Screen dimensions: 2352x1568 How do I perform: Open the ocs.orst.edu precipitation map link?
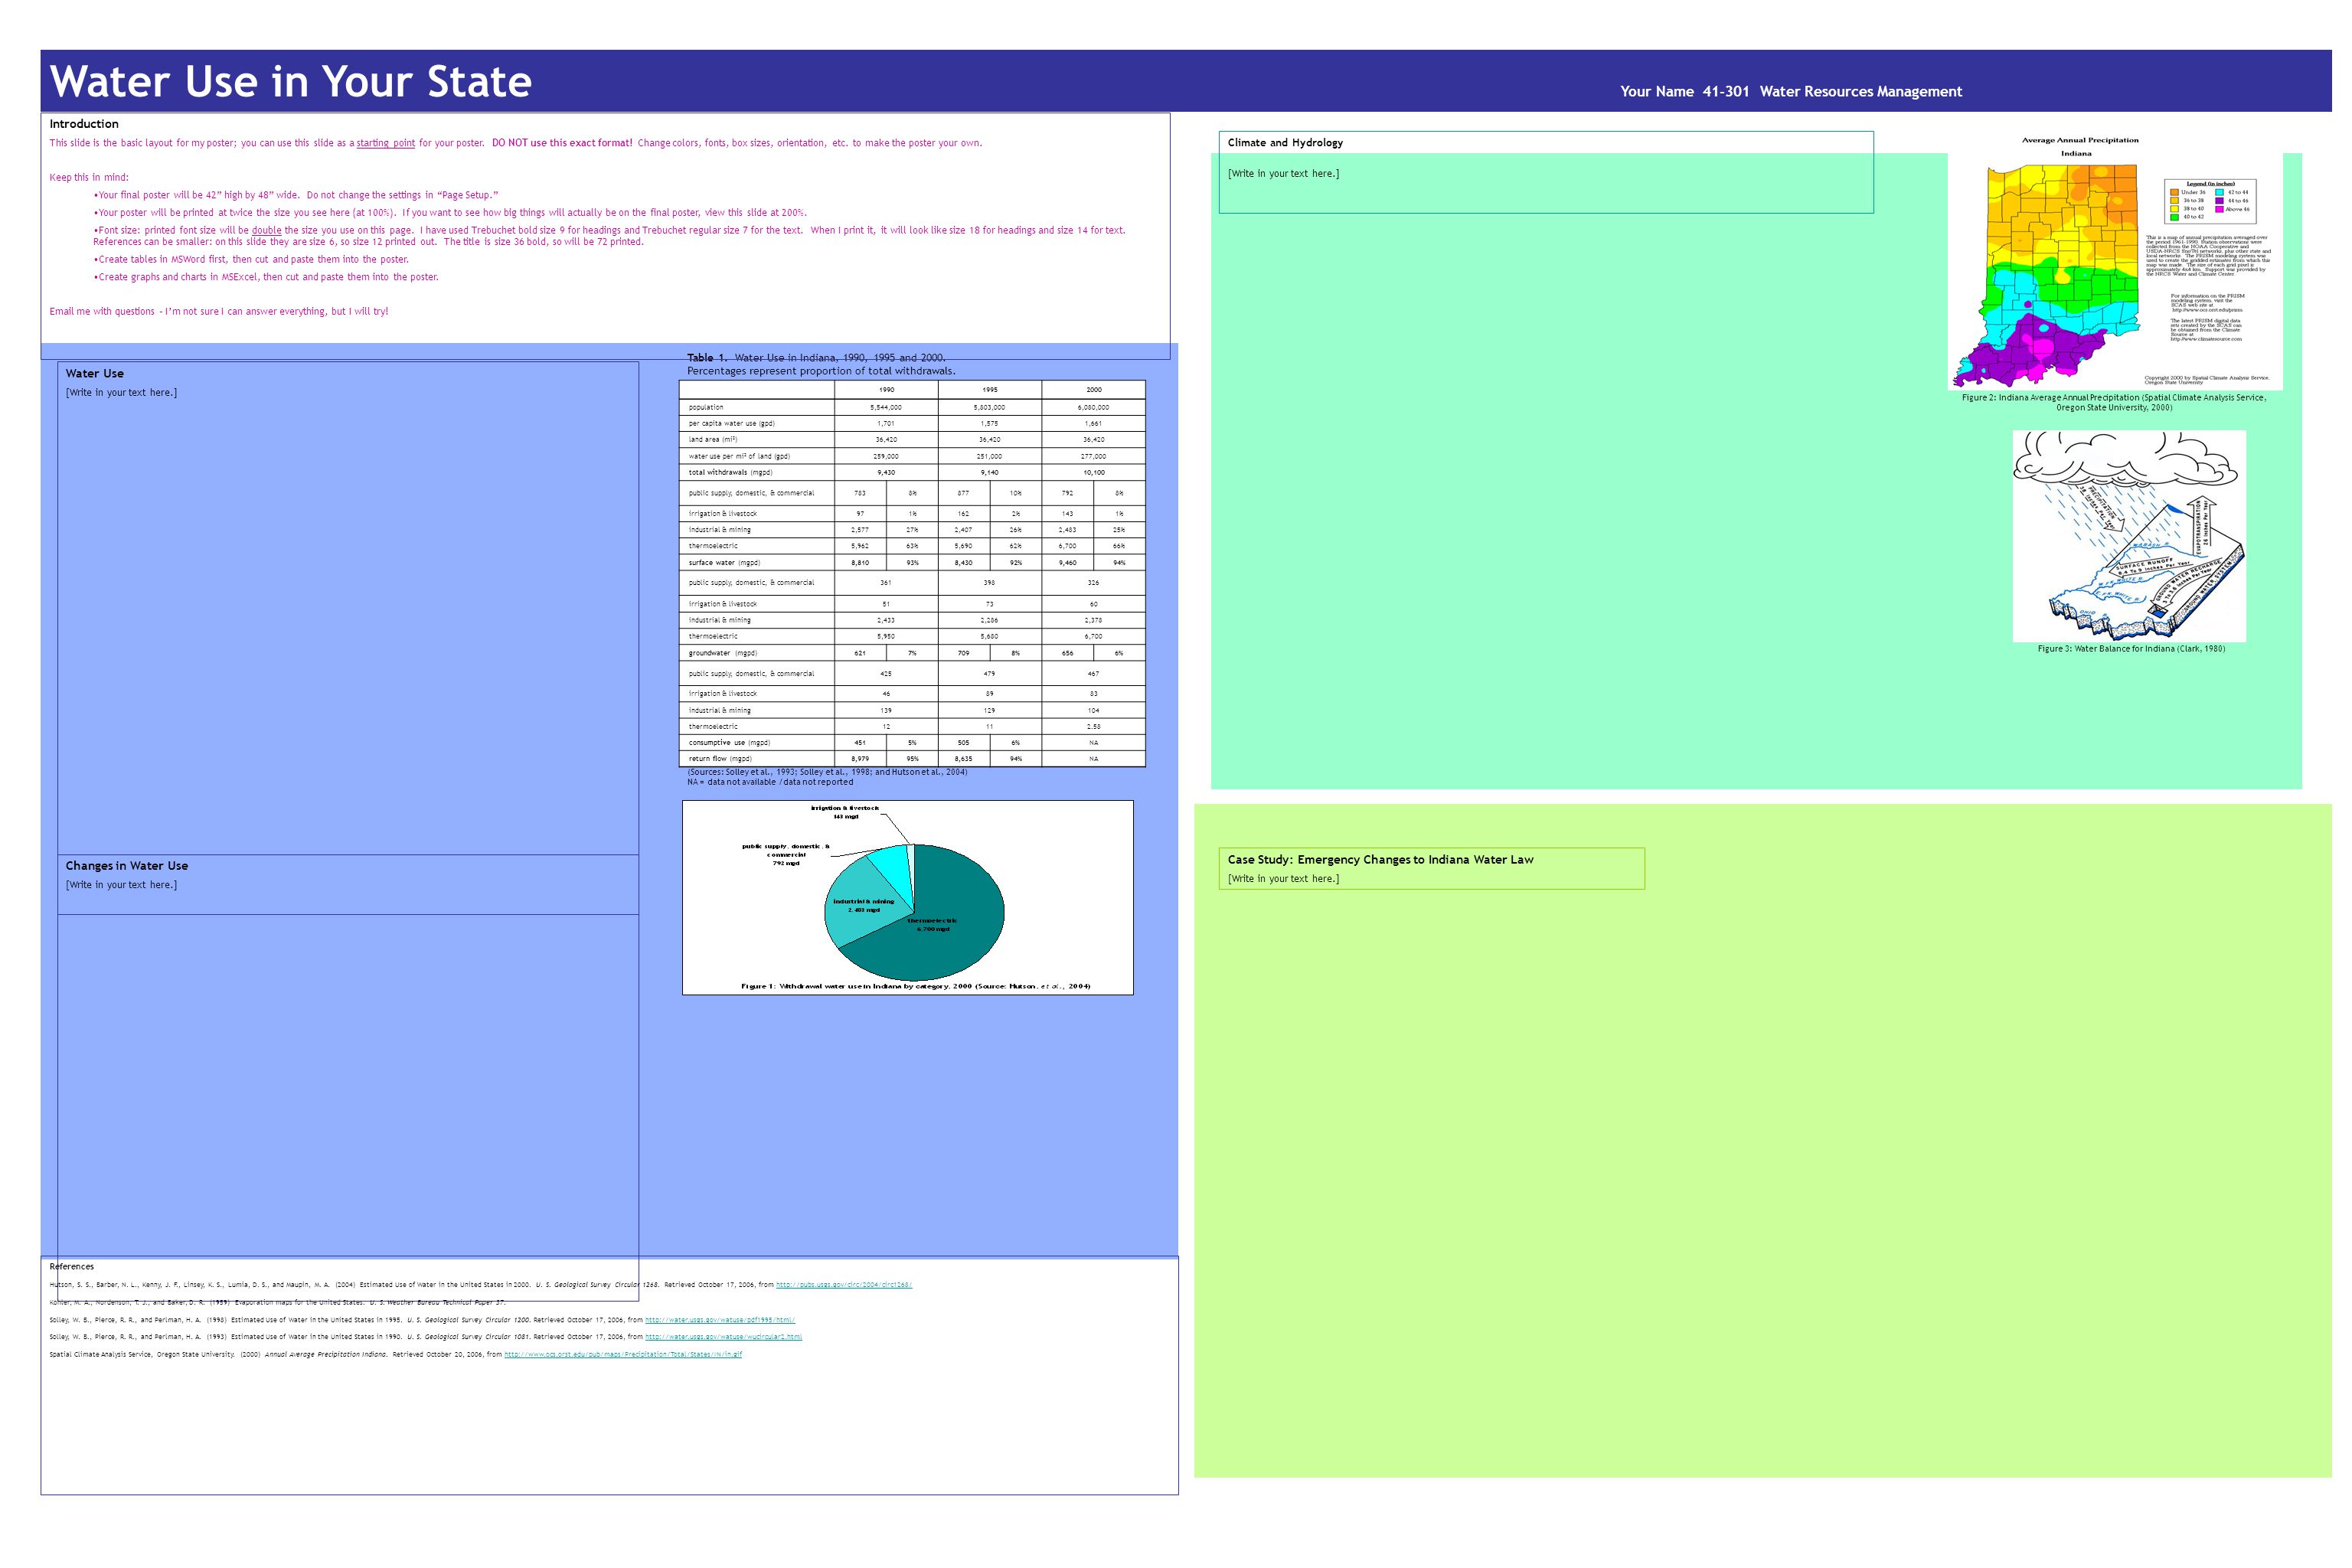[x=623, y=1355]
